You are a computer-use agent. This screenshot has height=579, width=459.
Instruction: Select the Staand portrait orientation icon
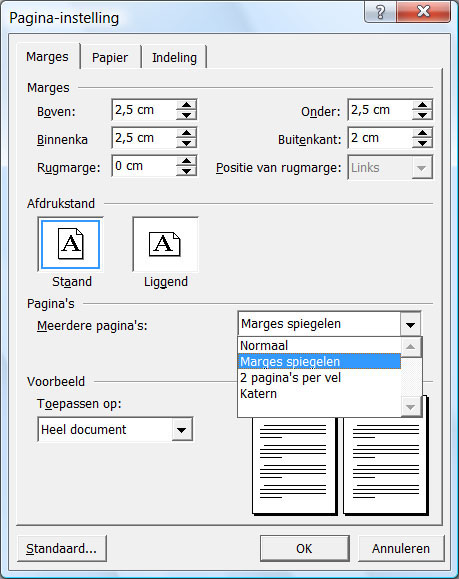(71, 244)
